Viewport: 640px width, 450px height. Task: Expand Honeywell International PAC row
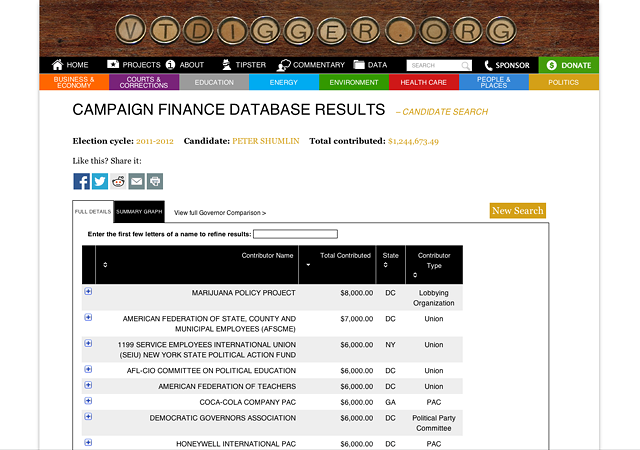88,442
